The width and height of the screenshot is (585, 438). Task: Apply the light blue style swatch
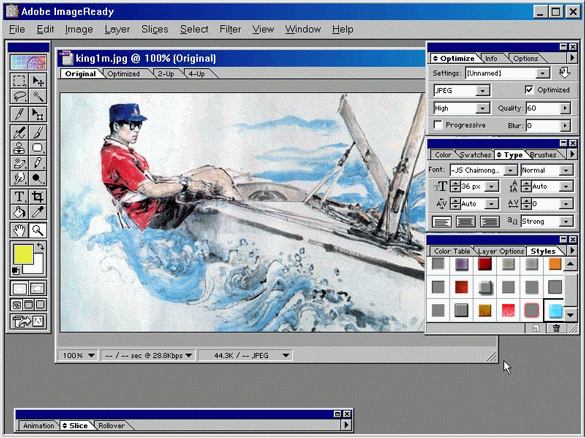click(555, 310)
